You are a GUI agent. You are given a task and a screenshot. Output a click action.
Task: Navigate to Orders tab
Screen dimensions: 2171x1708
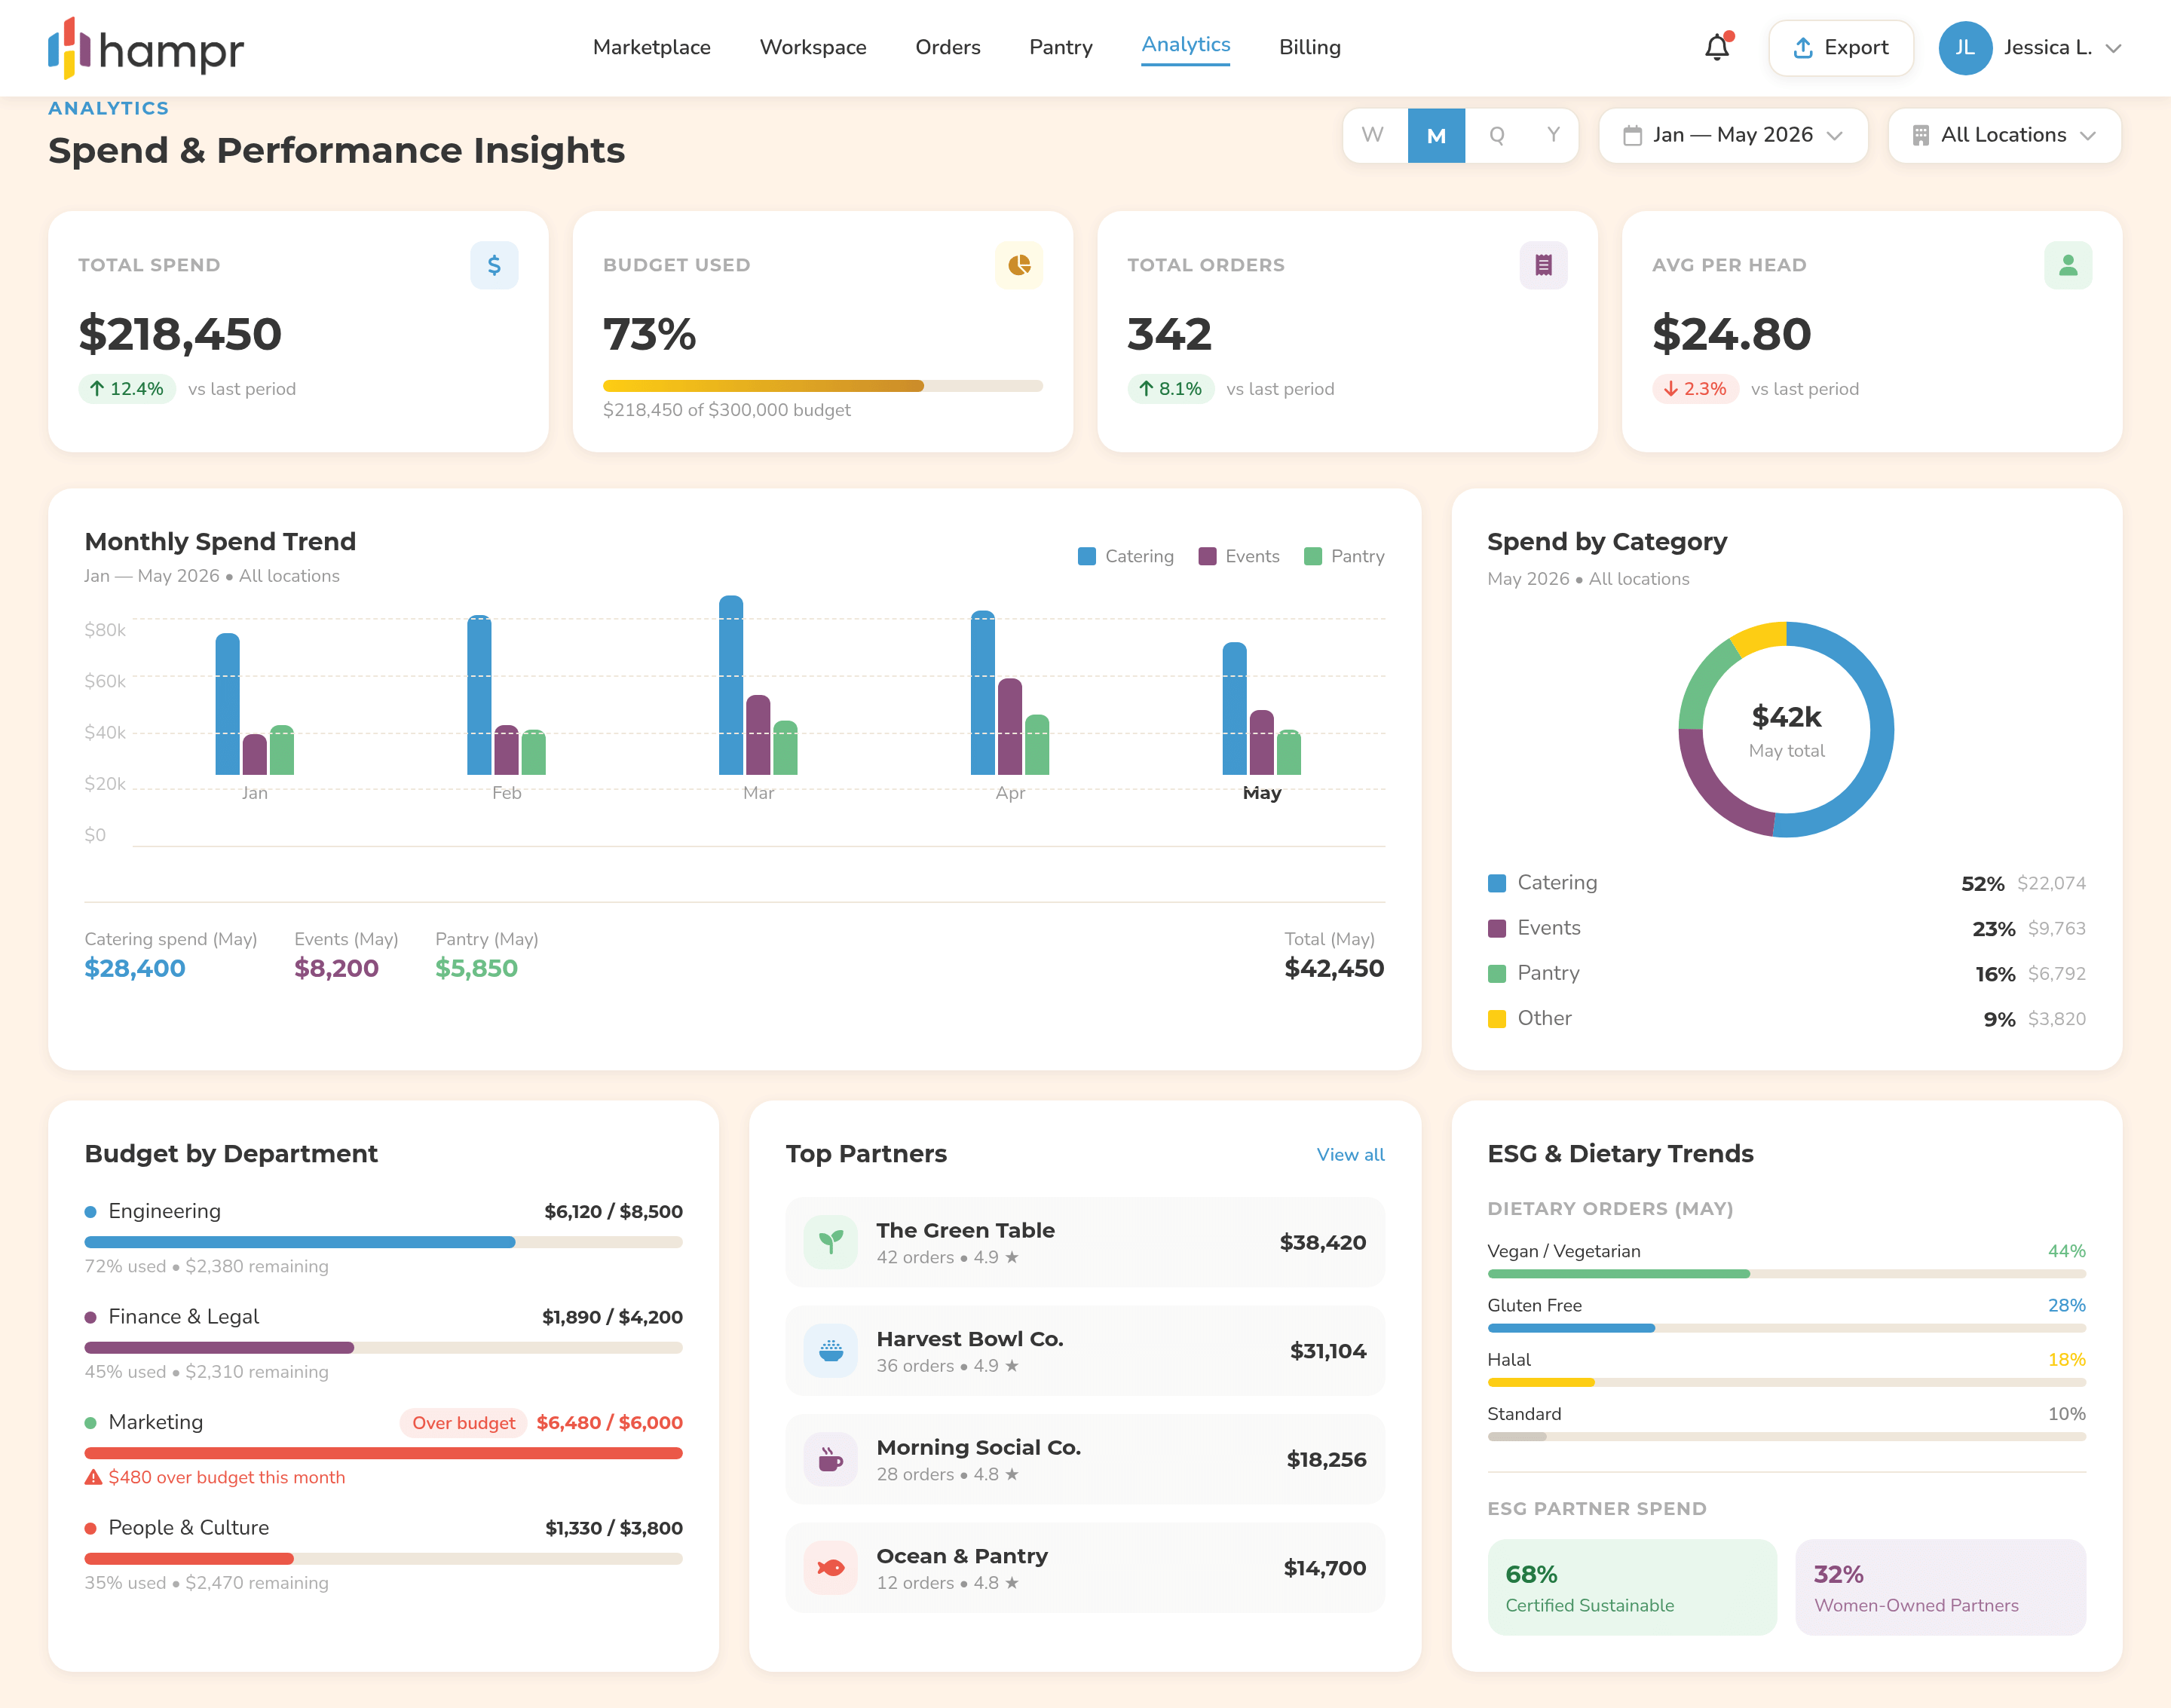click(947, 47)
